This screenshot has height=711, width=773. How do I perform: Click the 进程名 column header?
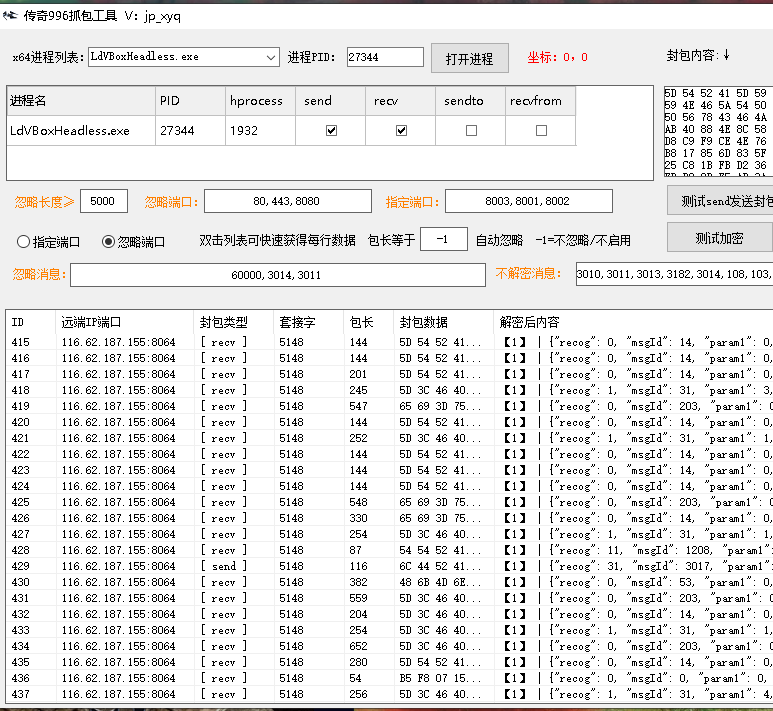[81, 101]
